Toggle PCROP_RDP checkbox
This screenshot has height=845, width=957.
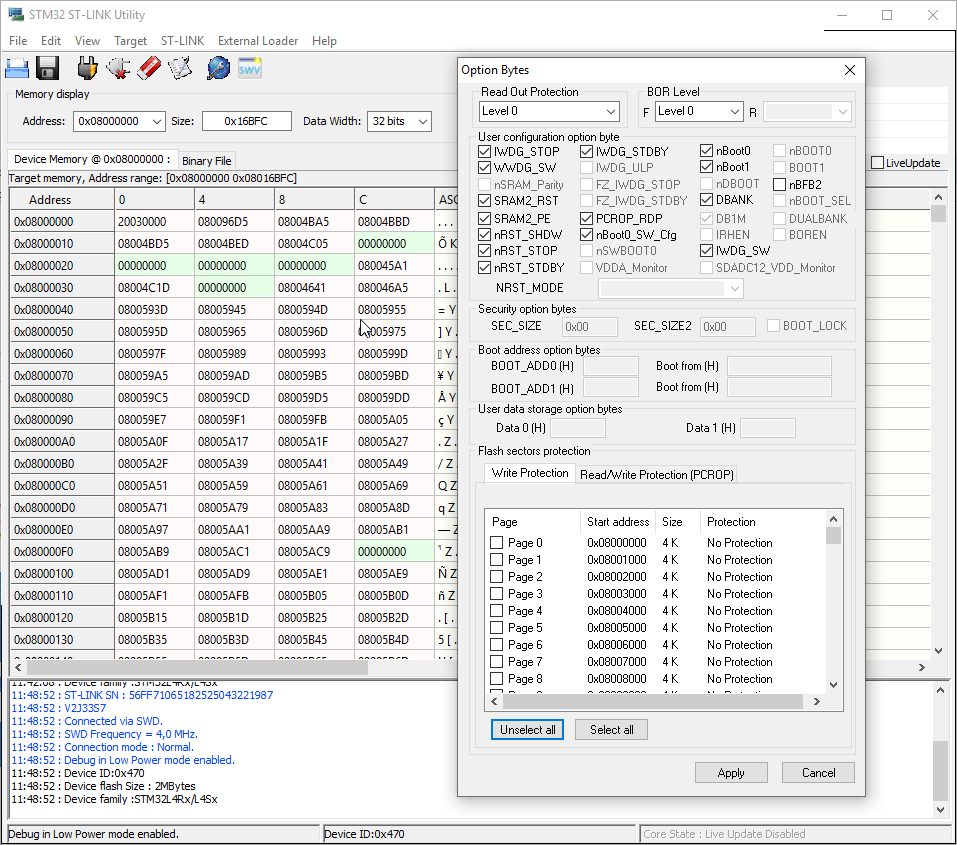click(x=587, y=218)
